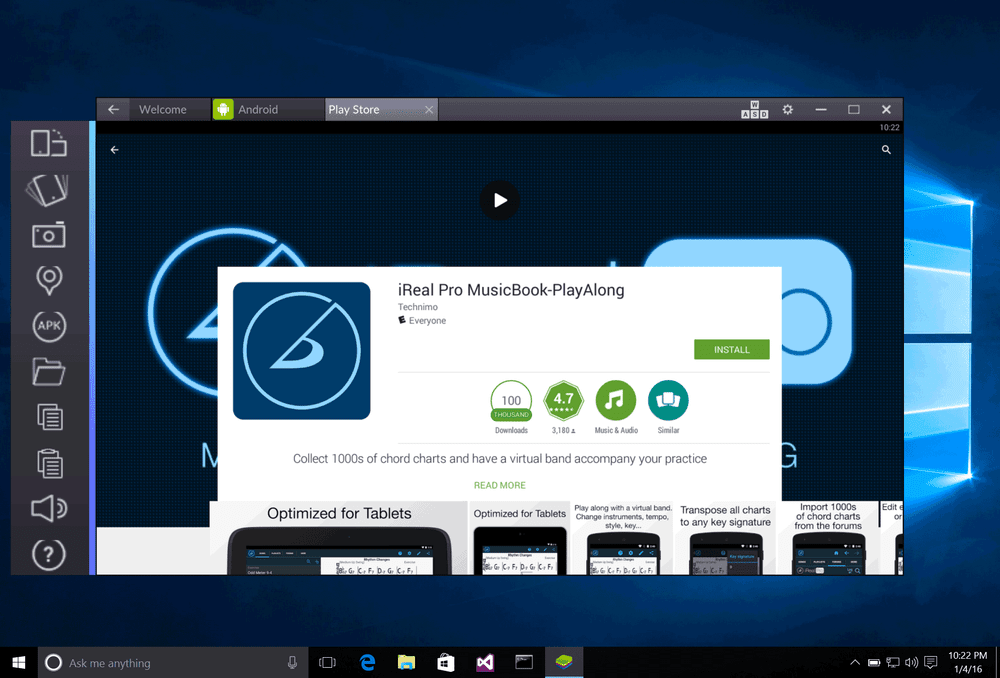Open the file folder icon in sidebar
1000x678 pixels.
click(x=48, y=372)
